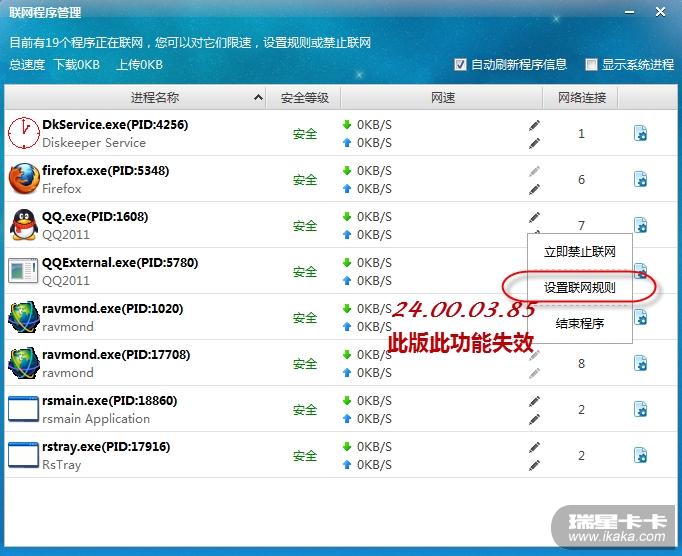The width and height of the screenshot is (682, 556).
Task: Edit download speed limit for QQ.exe
Action: click(535, 217)
